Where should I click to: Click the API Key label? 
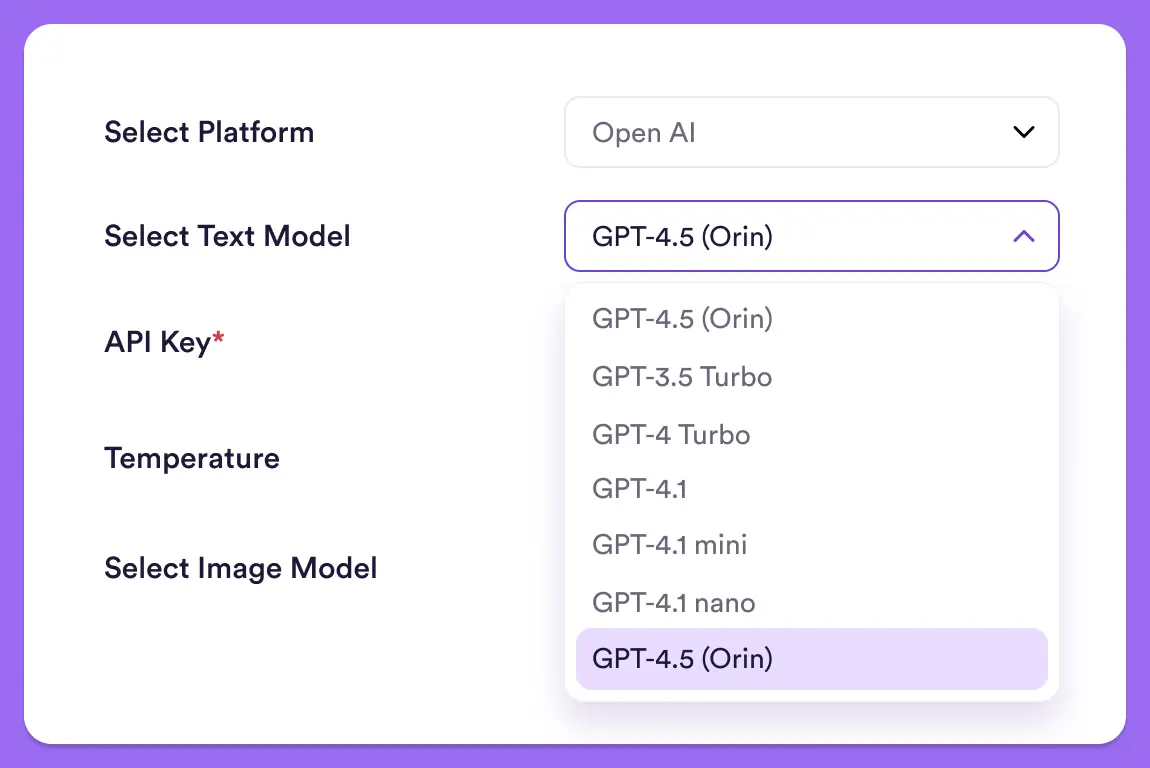(164, 343)
